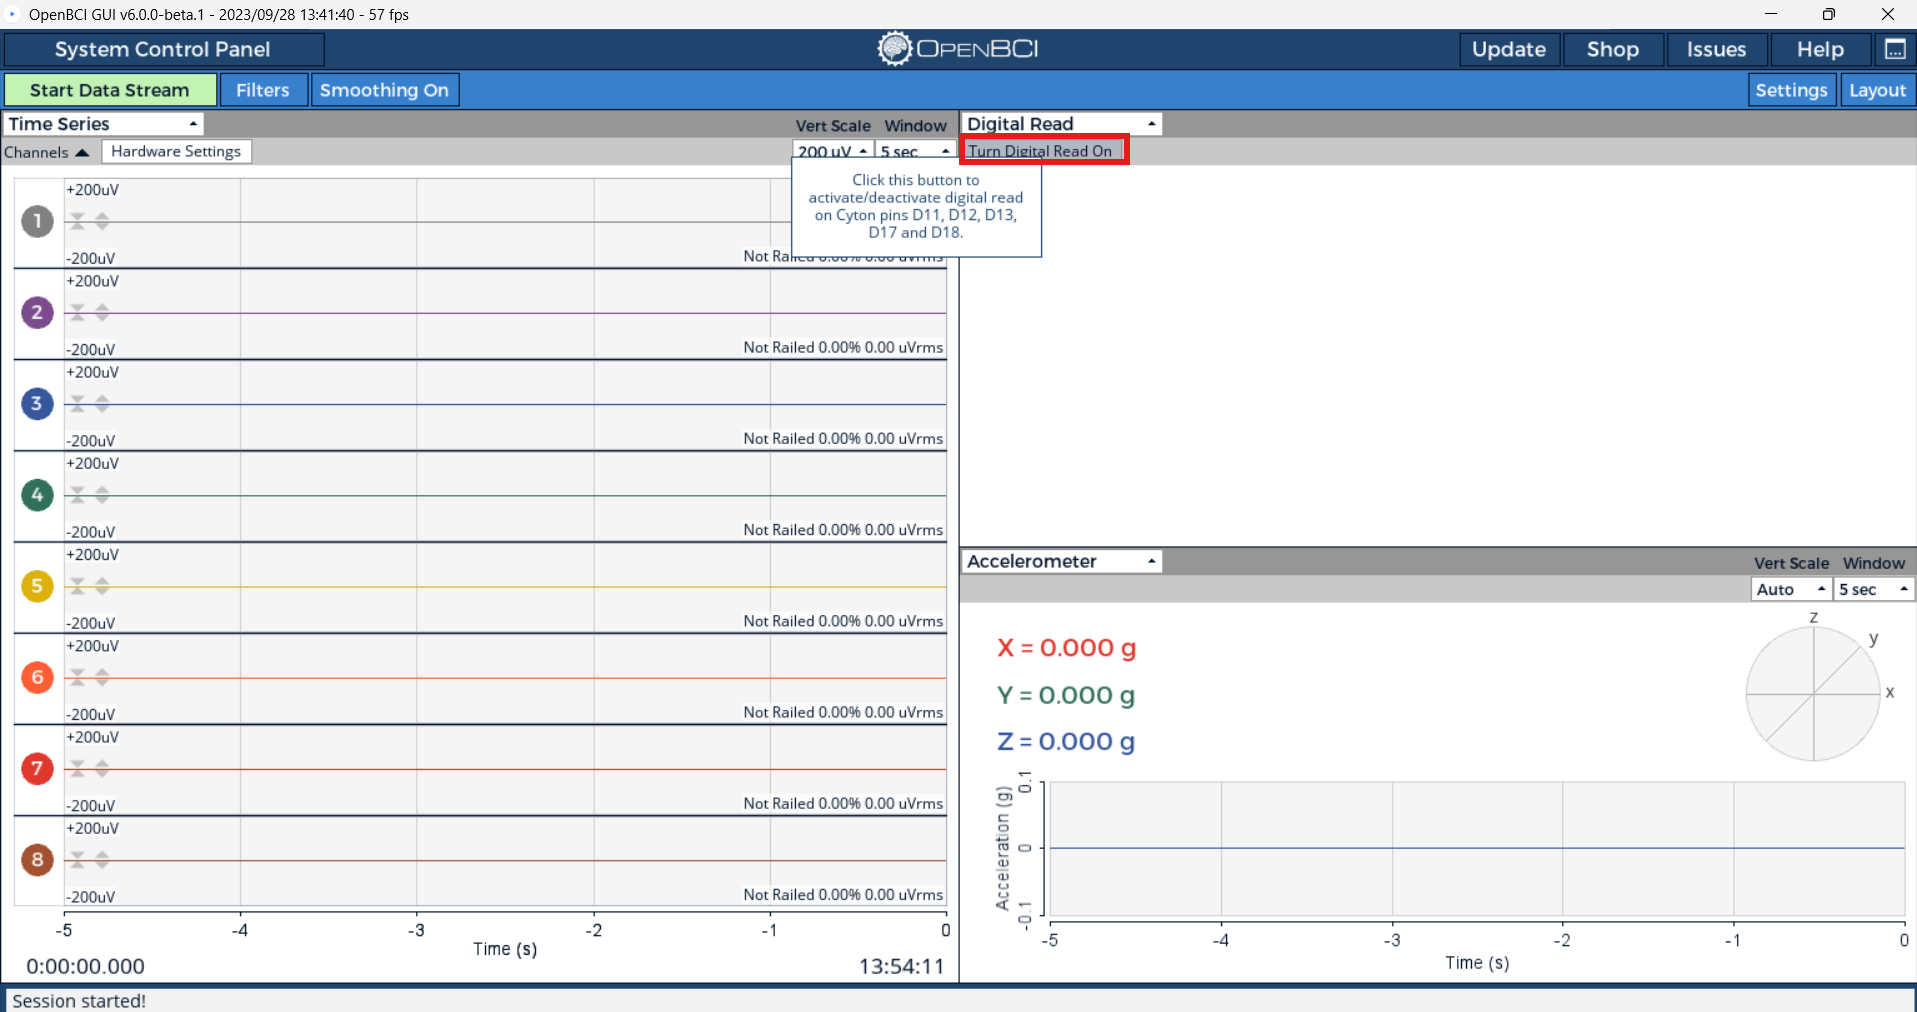The height and width of the screenshot is (1012, 1917).
Task: Toggle the Smoothing On button
Action: coord(384,90)
